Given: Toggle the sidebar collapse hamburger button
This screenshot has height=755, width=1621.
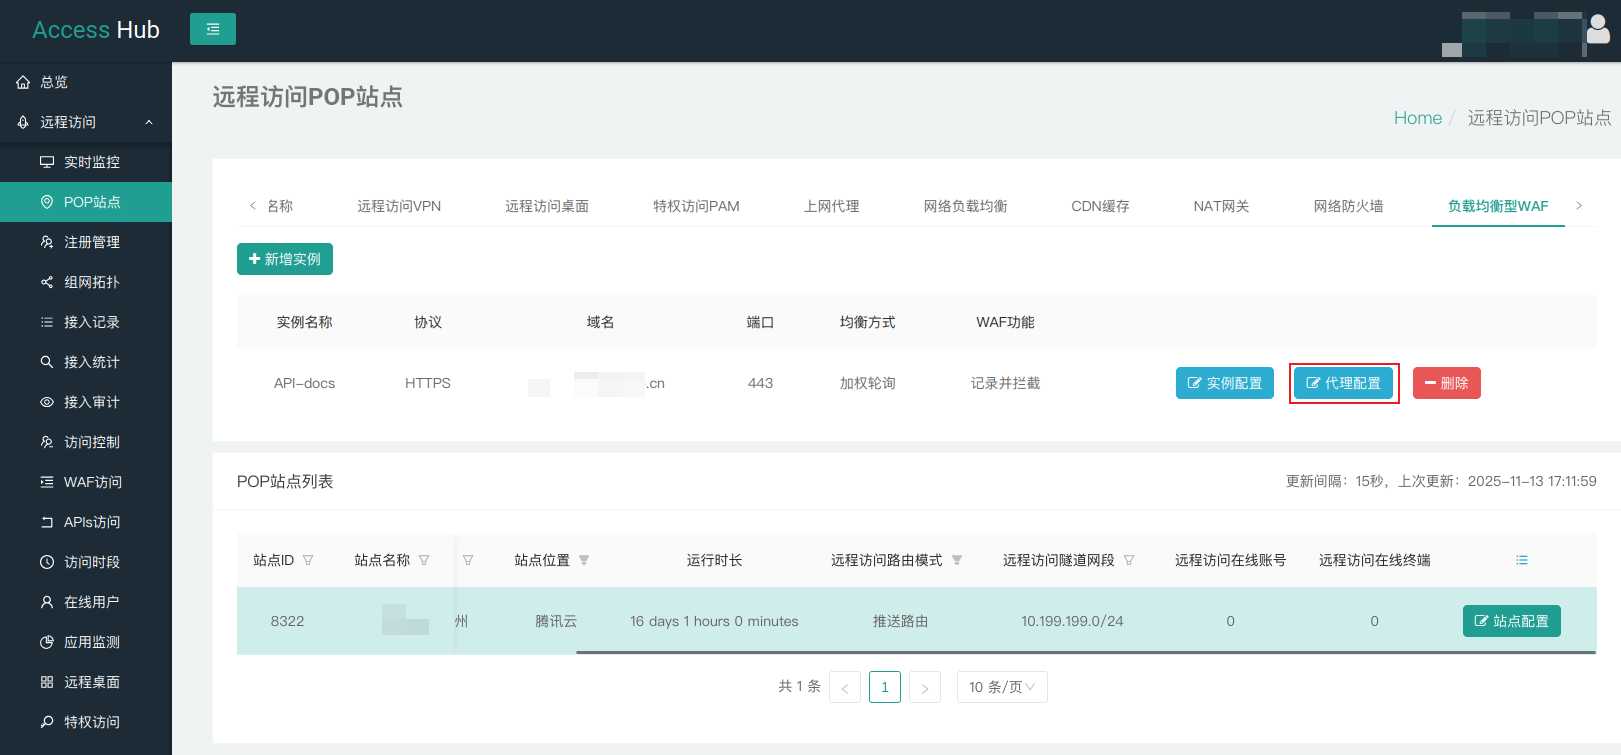Looking at the screenshot, I should click(x=213, y=29).
